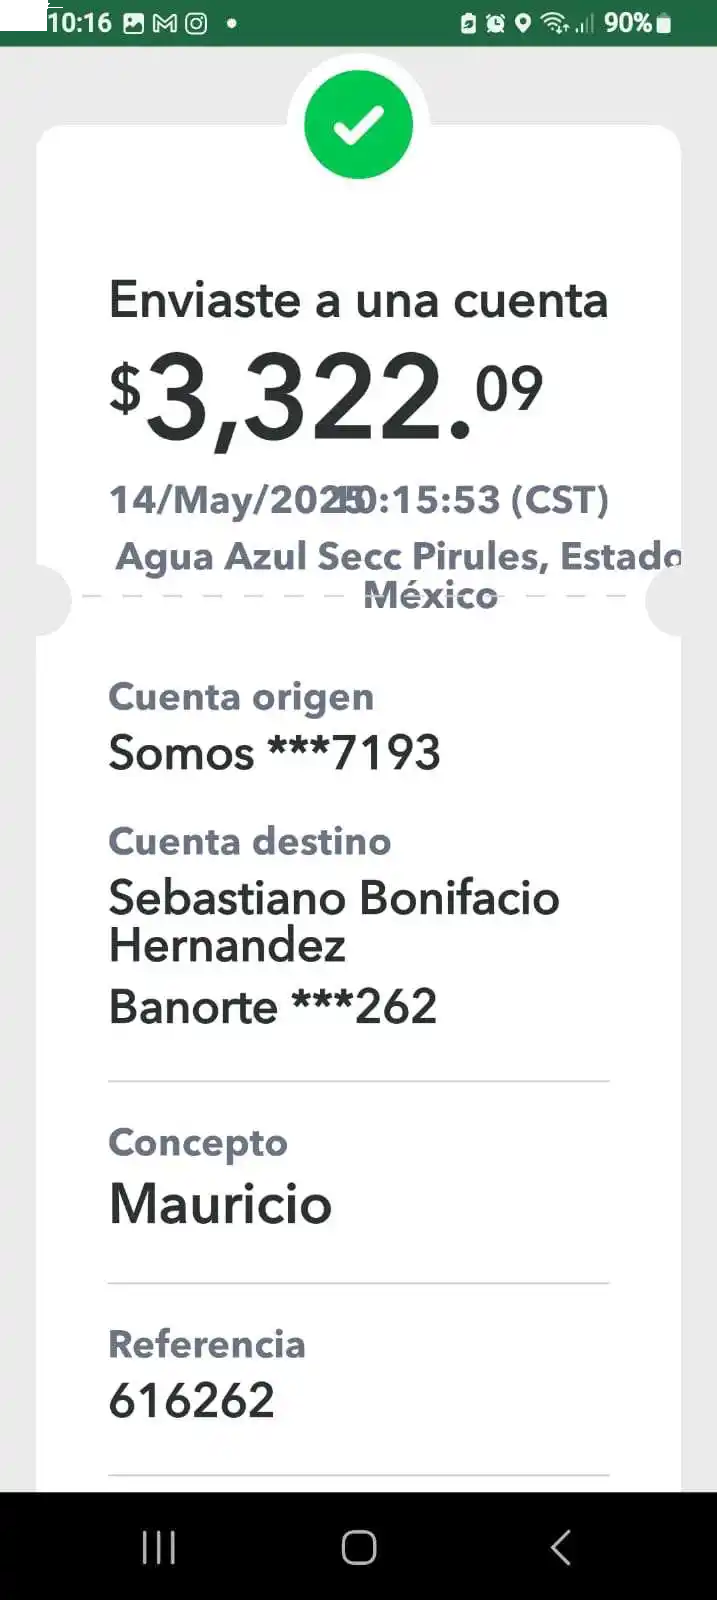Viewport: 717px width, 1600px height.
Task: Tap the origin account Somos ***7193
Action: pos(274,753)
